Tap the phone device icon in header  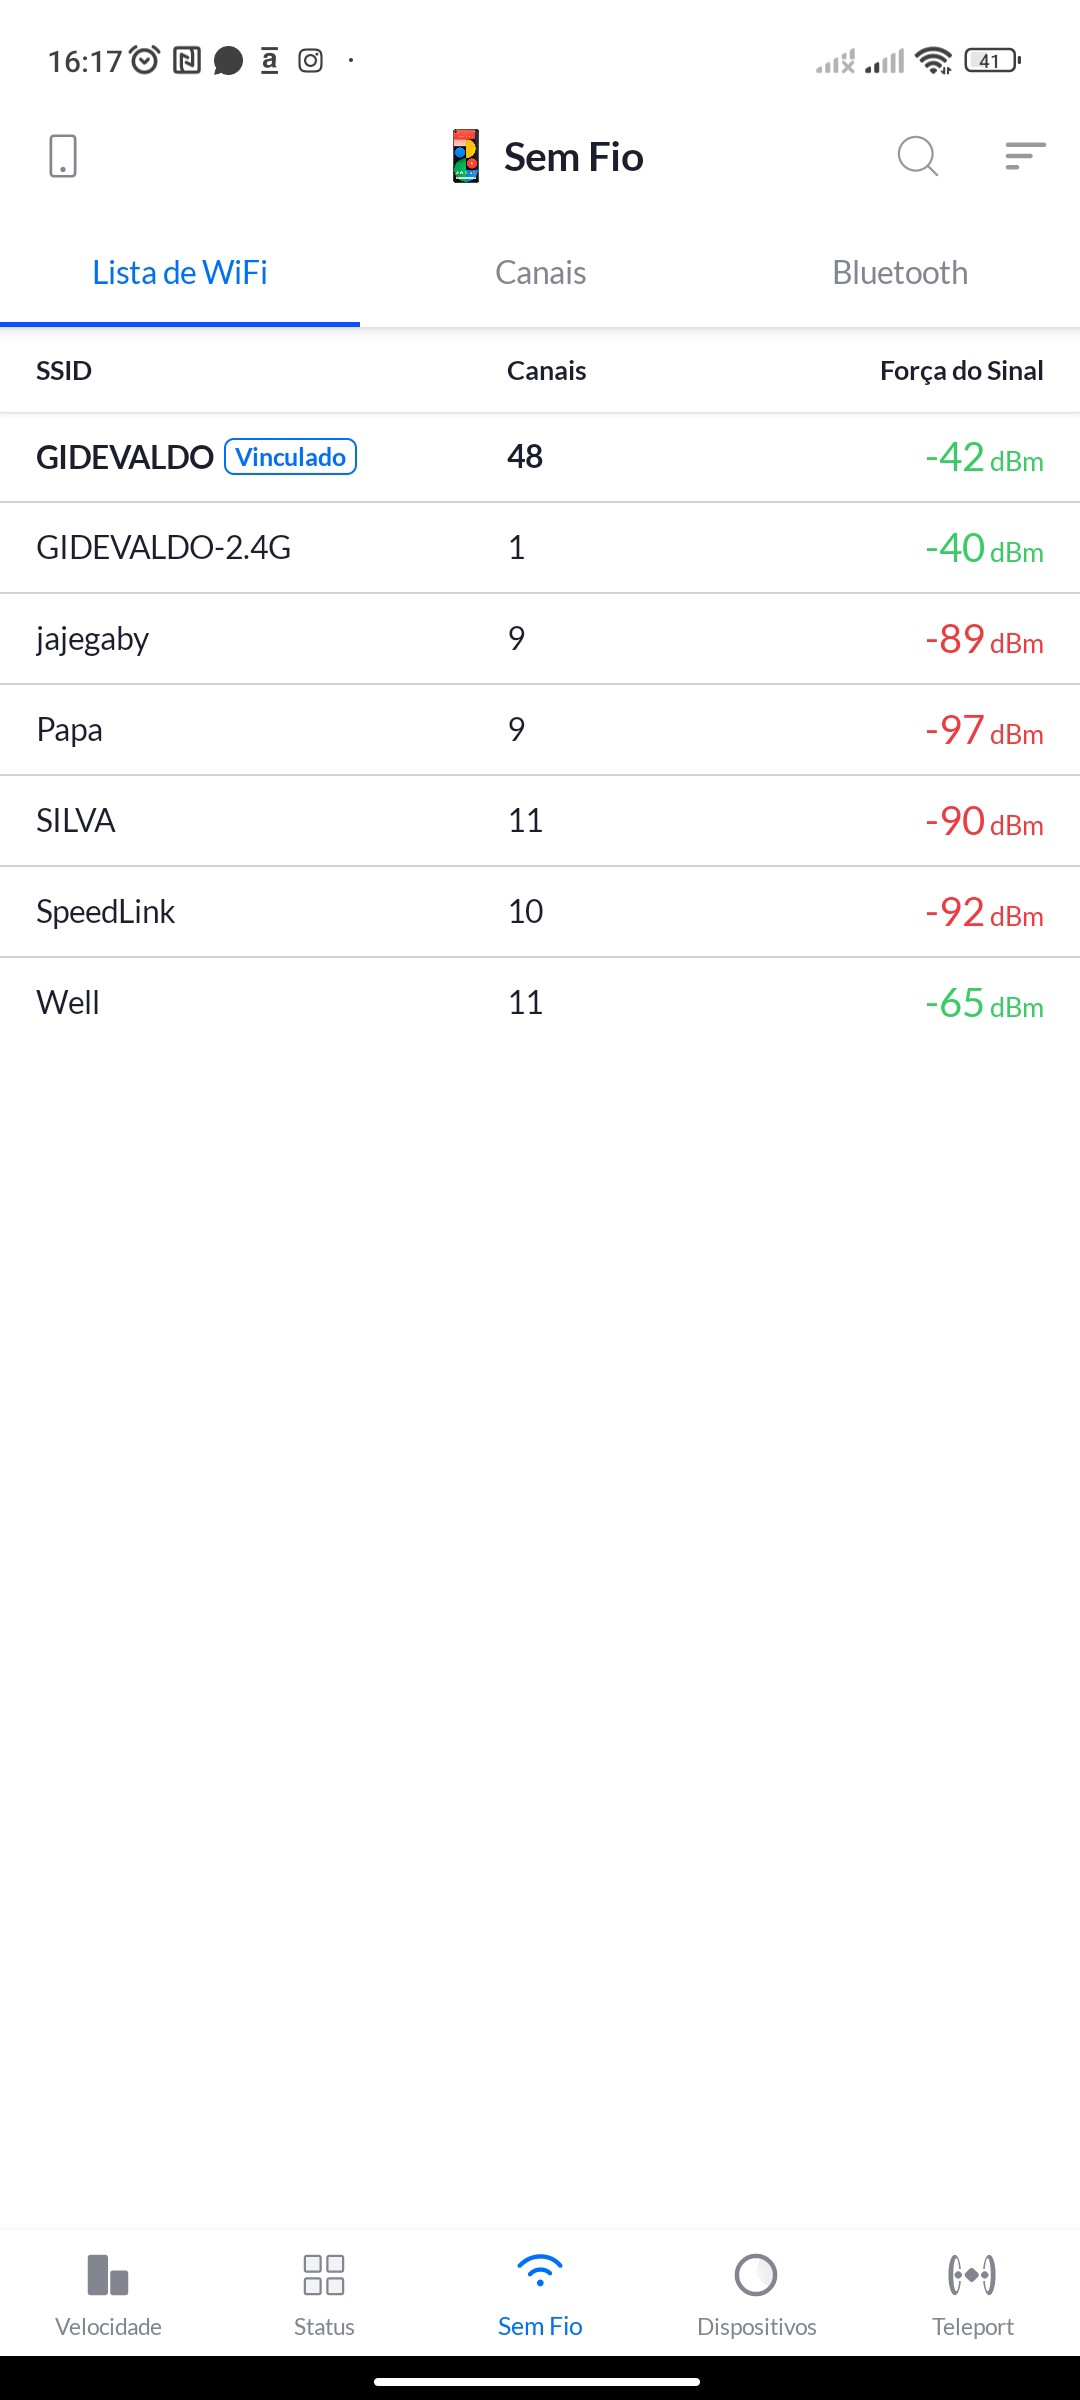pos(63,156)
